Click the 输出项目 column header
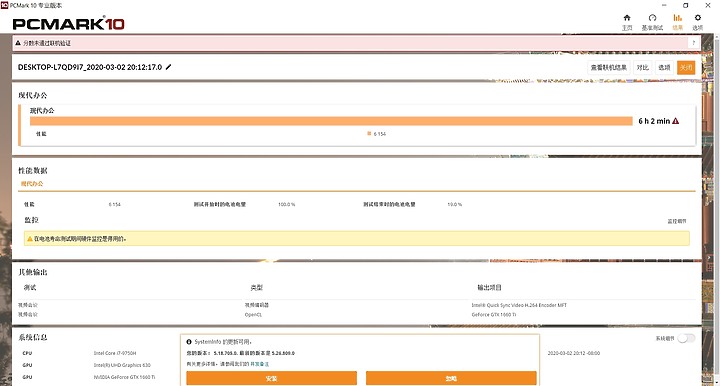The image size is (720, 386). coord(489,288)
